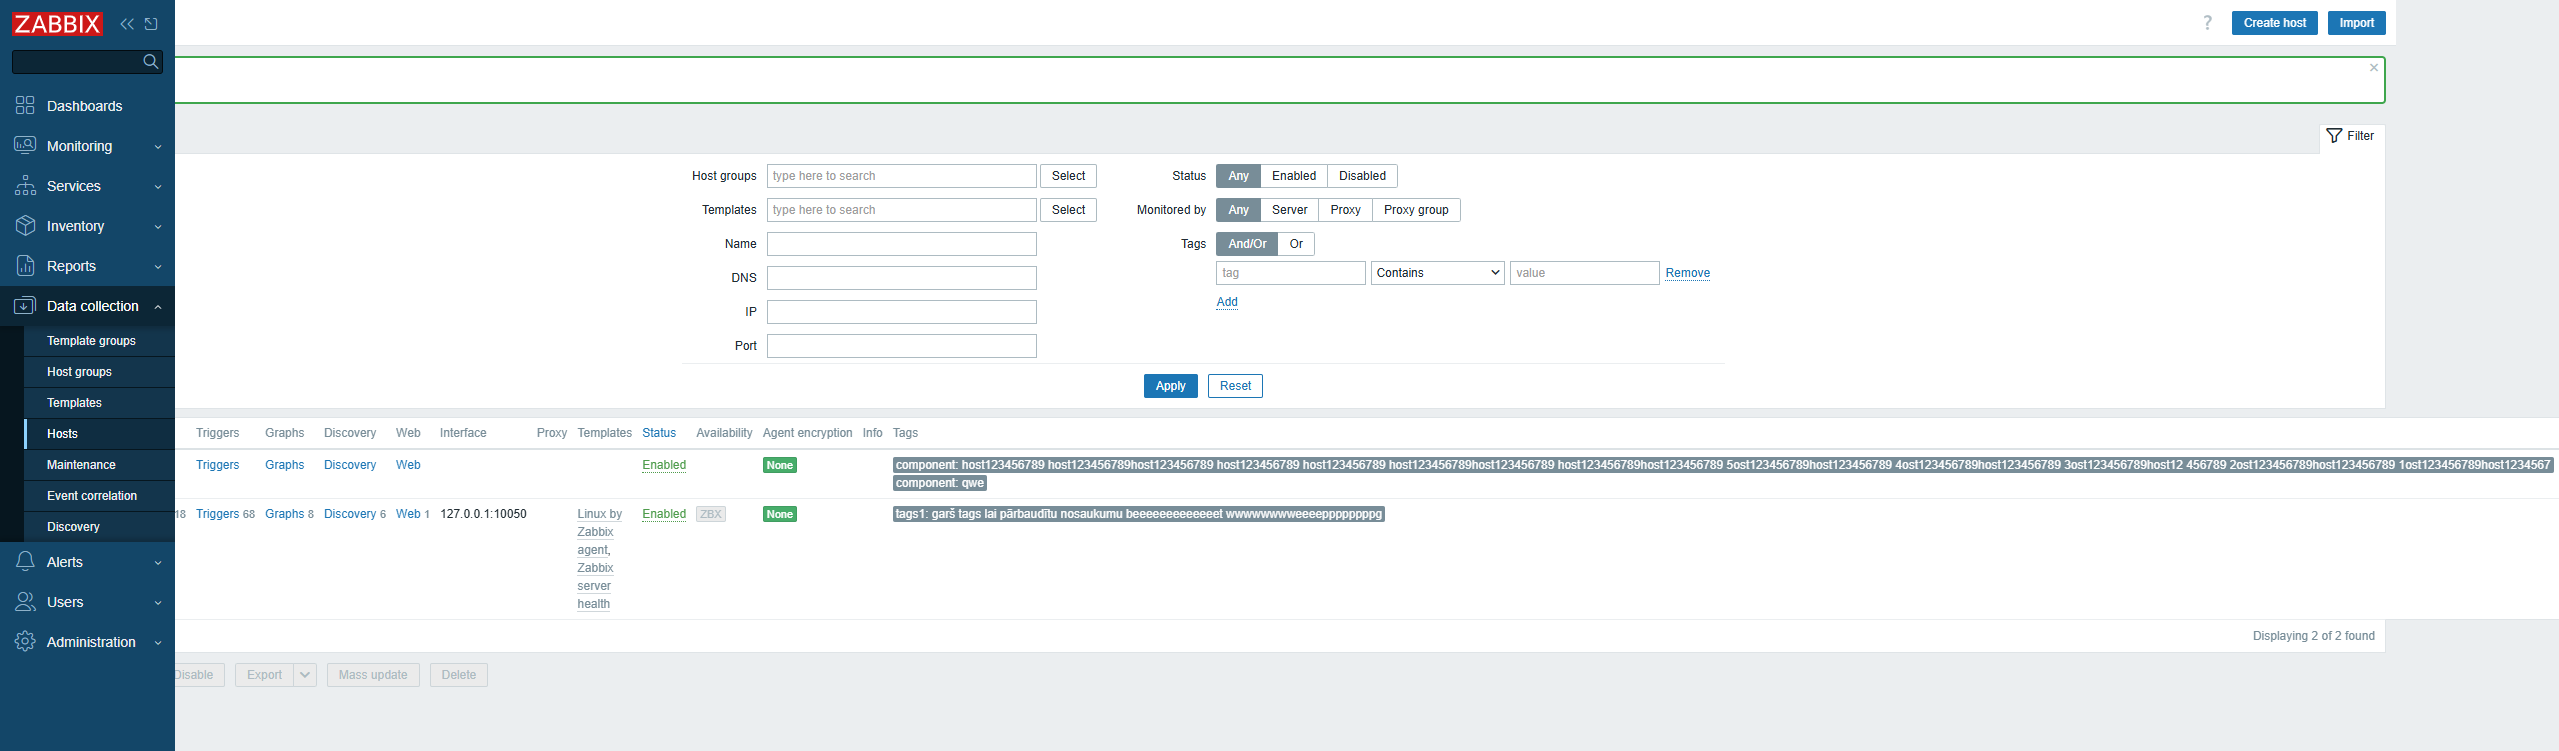This screenshot has width=2559, height=751.
Task: Click the magnifier search icon in sidebar
Action: (150, 62)
